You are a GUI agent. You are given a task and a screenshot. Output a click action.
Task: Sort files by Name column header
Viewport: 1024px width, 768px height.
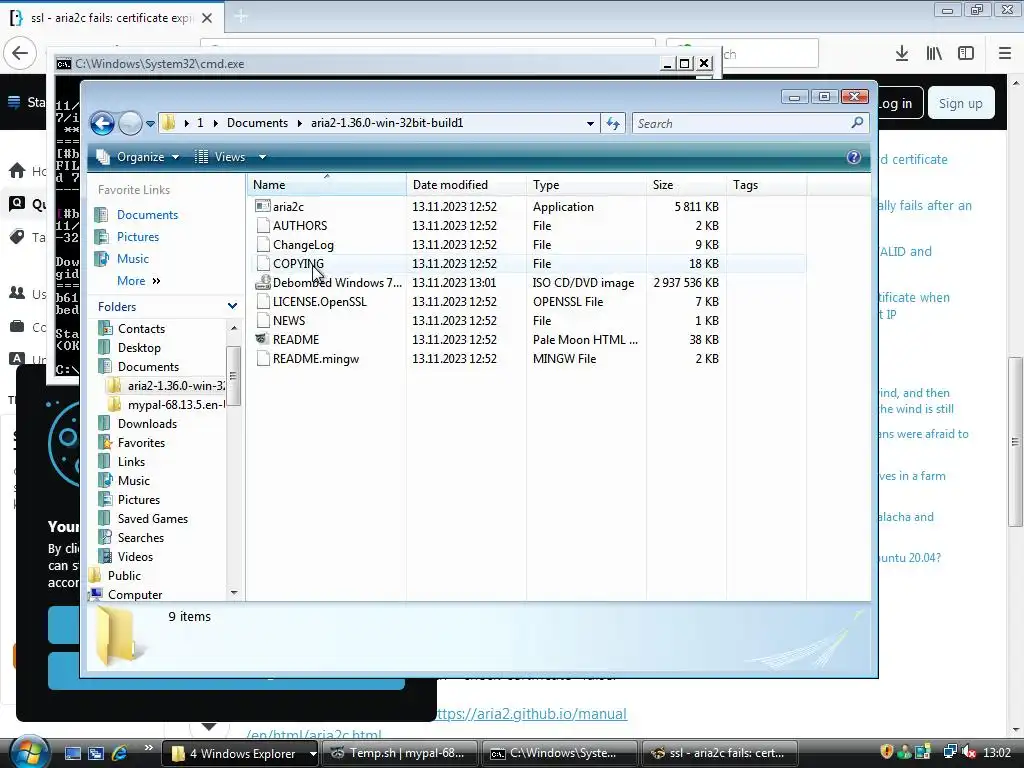pos(327,185)
